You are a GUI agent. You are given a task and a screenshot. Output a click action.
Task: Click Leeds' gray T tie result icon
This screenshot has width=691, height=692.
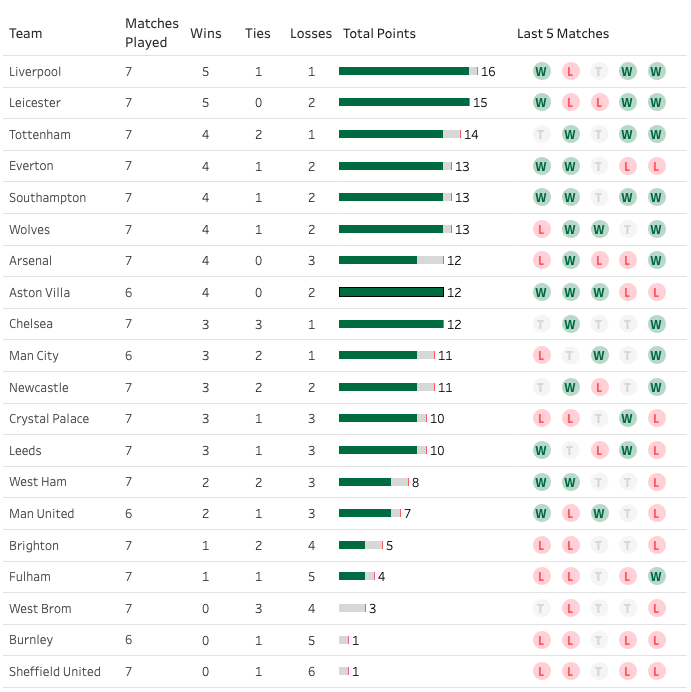click(x=570, y=450)
